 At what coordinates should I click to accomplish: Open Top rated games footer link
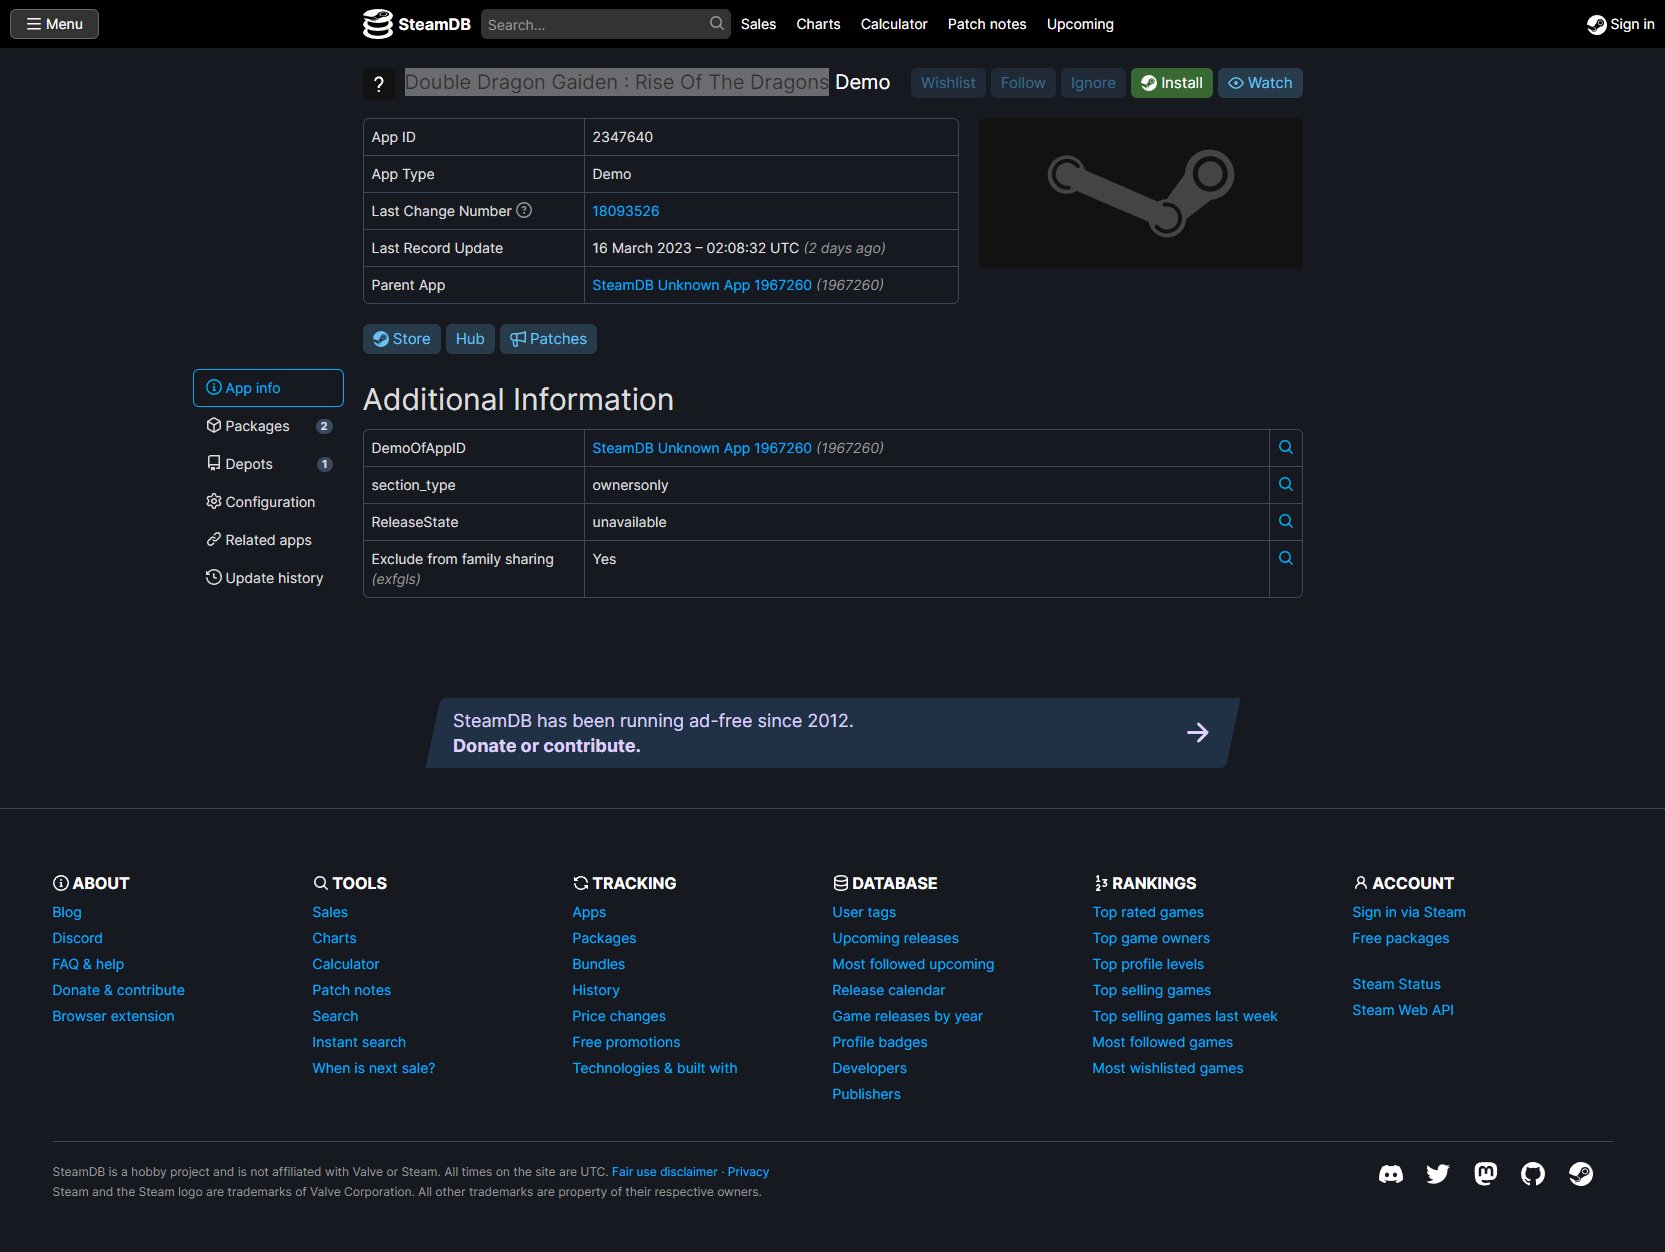(1148, 912)
